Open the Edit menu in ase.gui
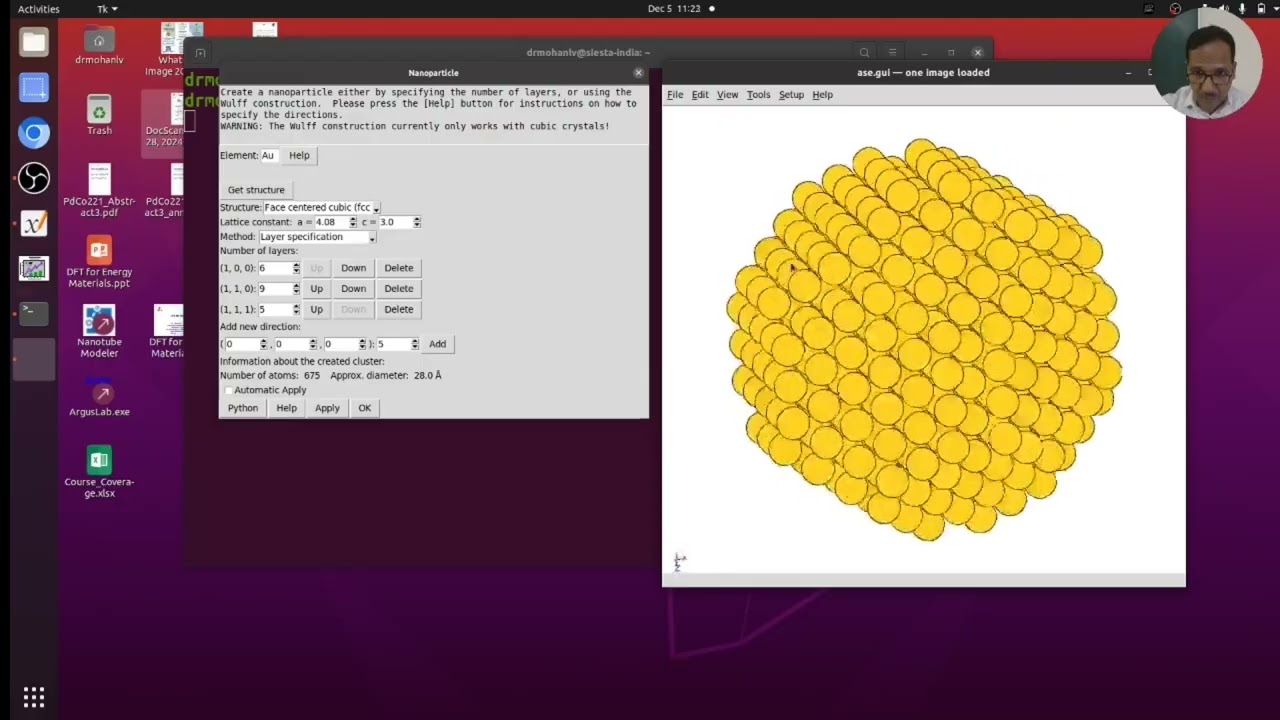This screenshot has width=1280, height=720. (x=700, y=95)
